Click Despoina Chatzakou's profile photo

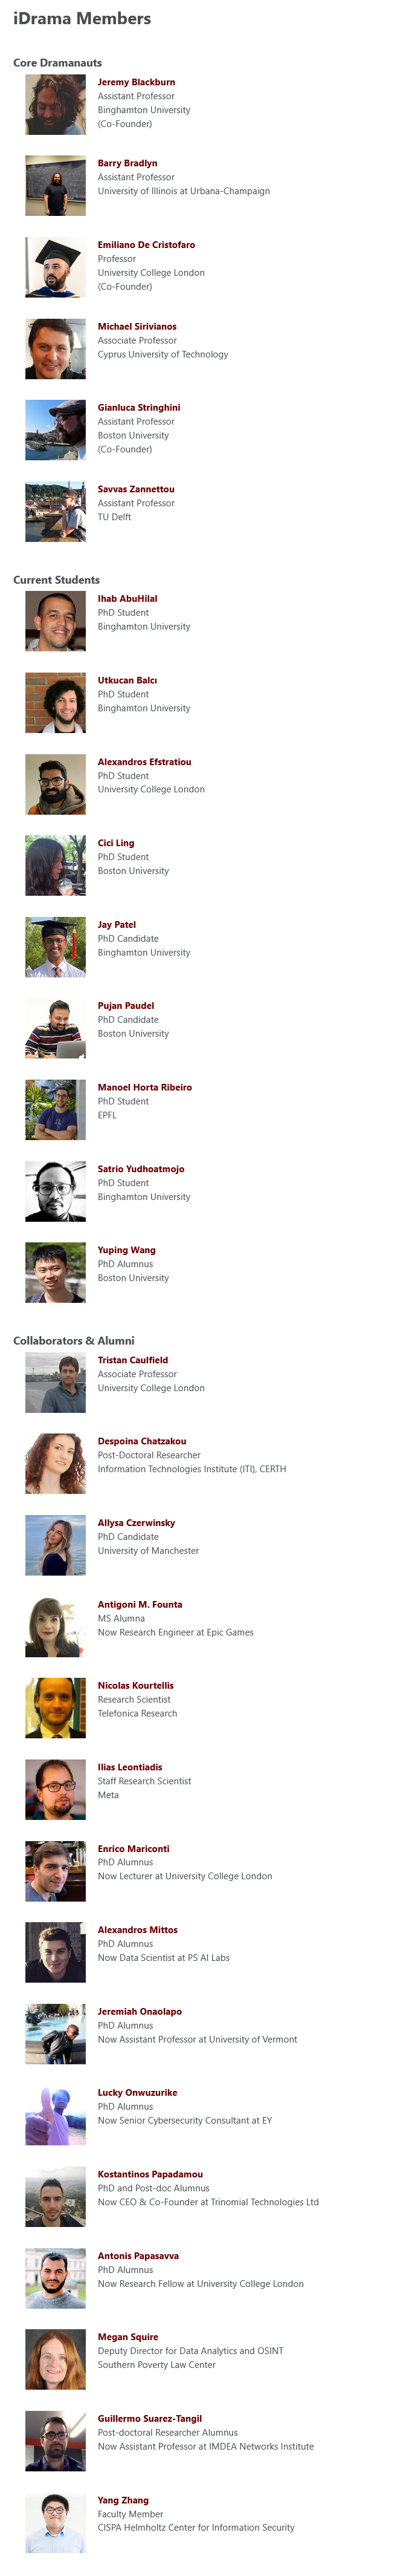coord(55,1464)
